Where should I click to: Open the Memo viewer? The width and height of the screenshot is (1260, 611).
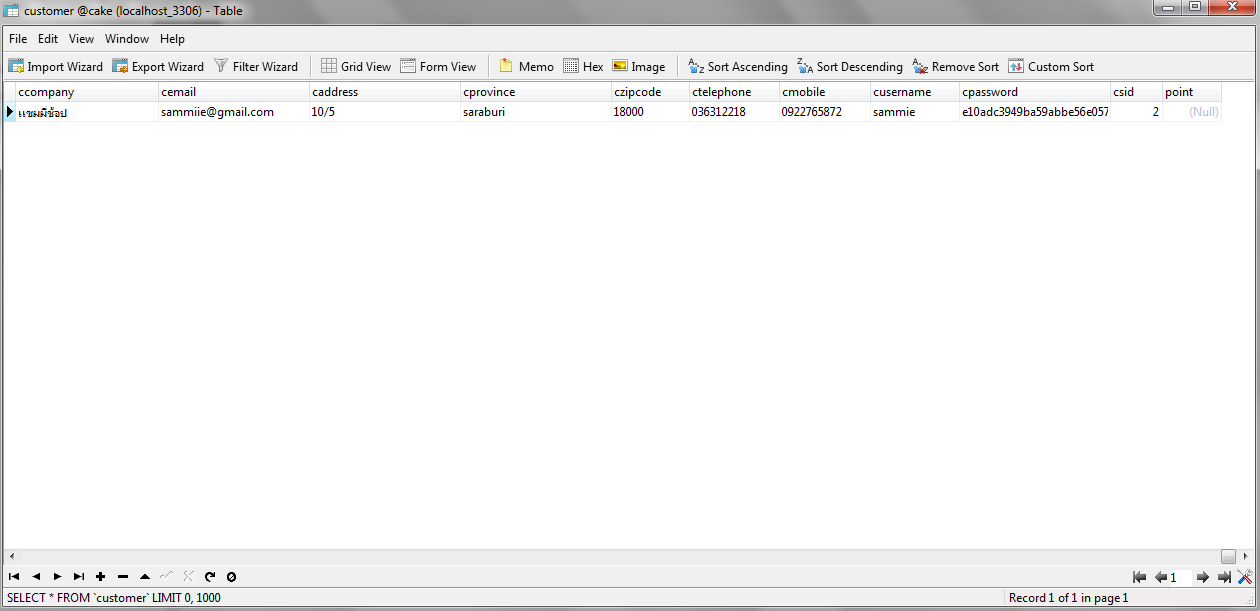click(x=526, y=67)
